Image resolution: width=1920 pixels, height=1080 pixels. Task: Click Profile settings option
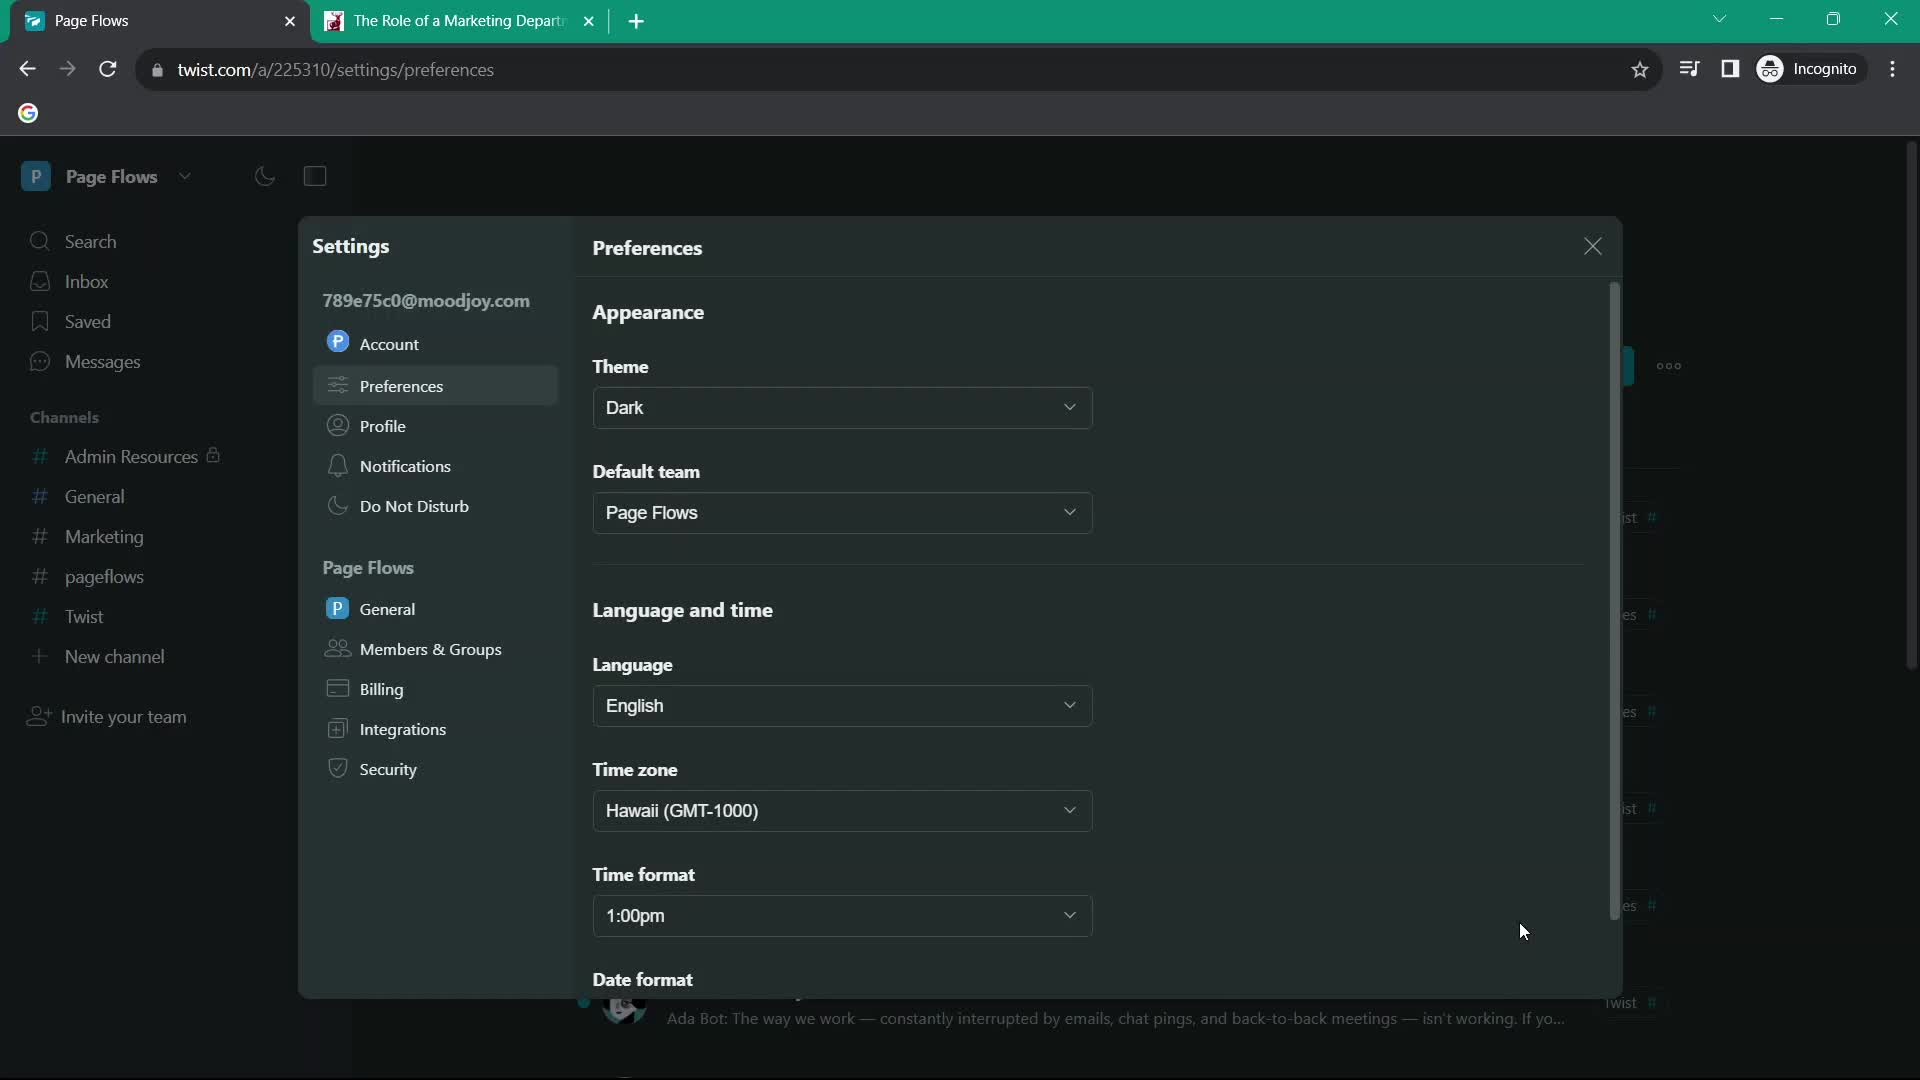click(381, 426)
